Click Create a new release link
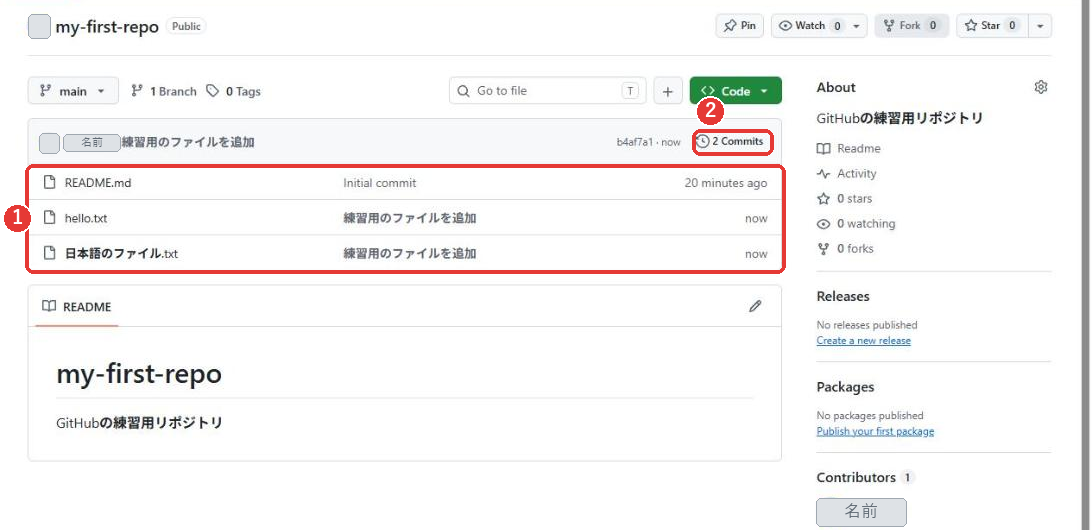Screen dimensions: 1092x530 (x=864, y=341)
